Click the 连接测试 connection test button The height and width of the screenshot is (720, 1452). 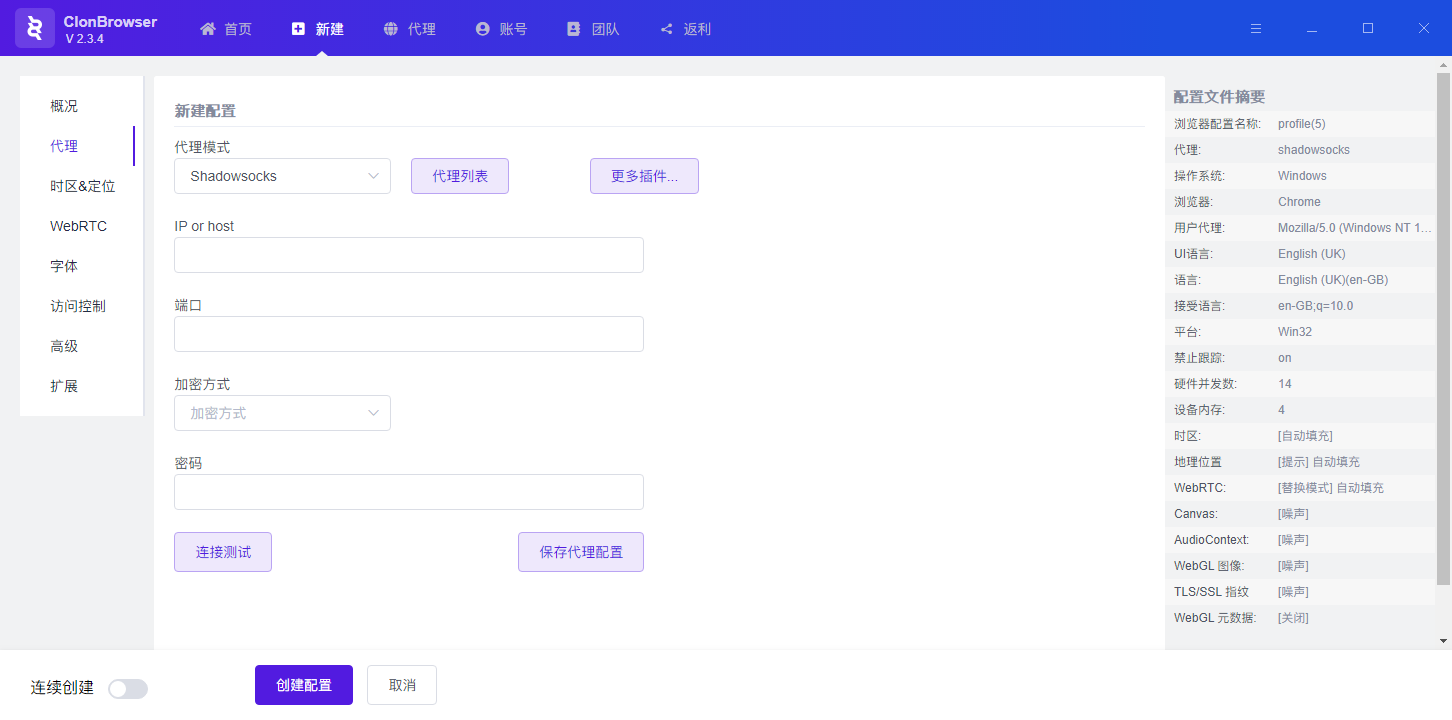point(222,551)
